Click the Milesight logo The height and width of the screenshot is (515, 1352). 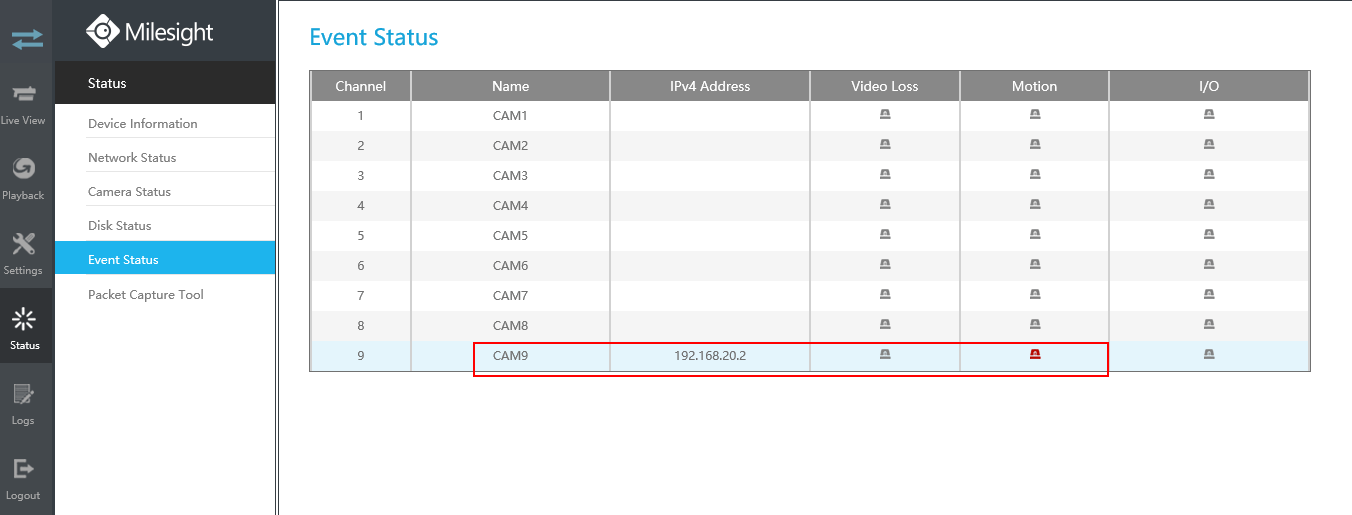click(x=150, y=32)
